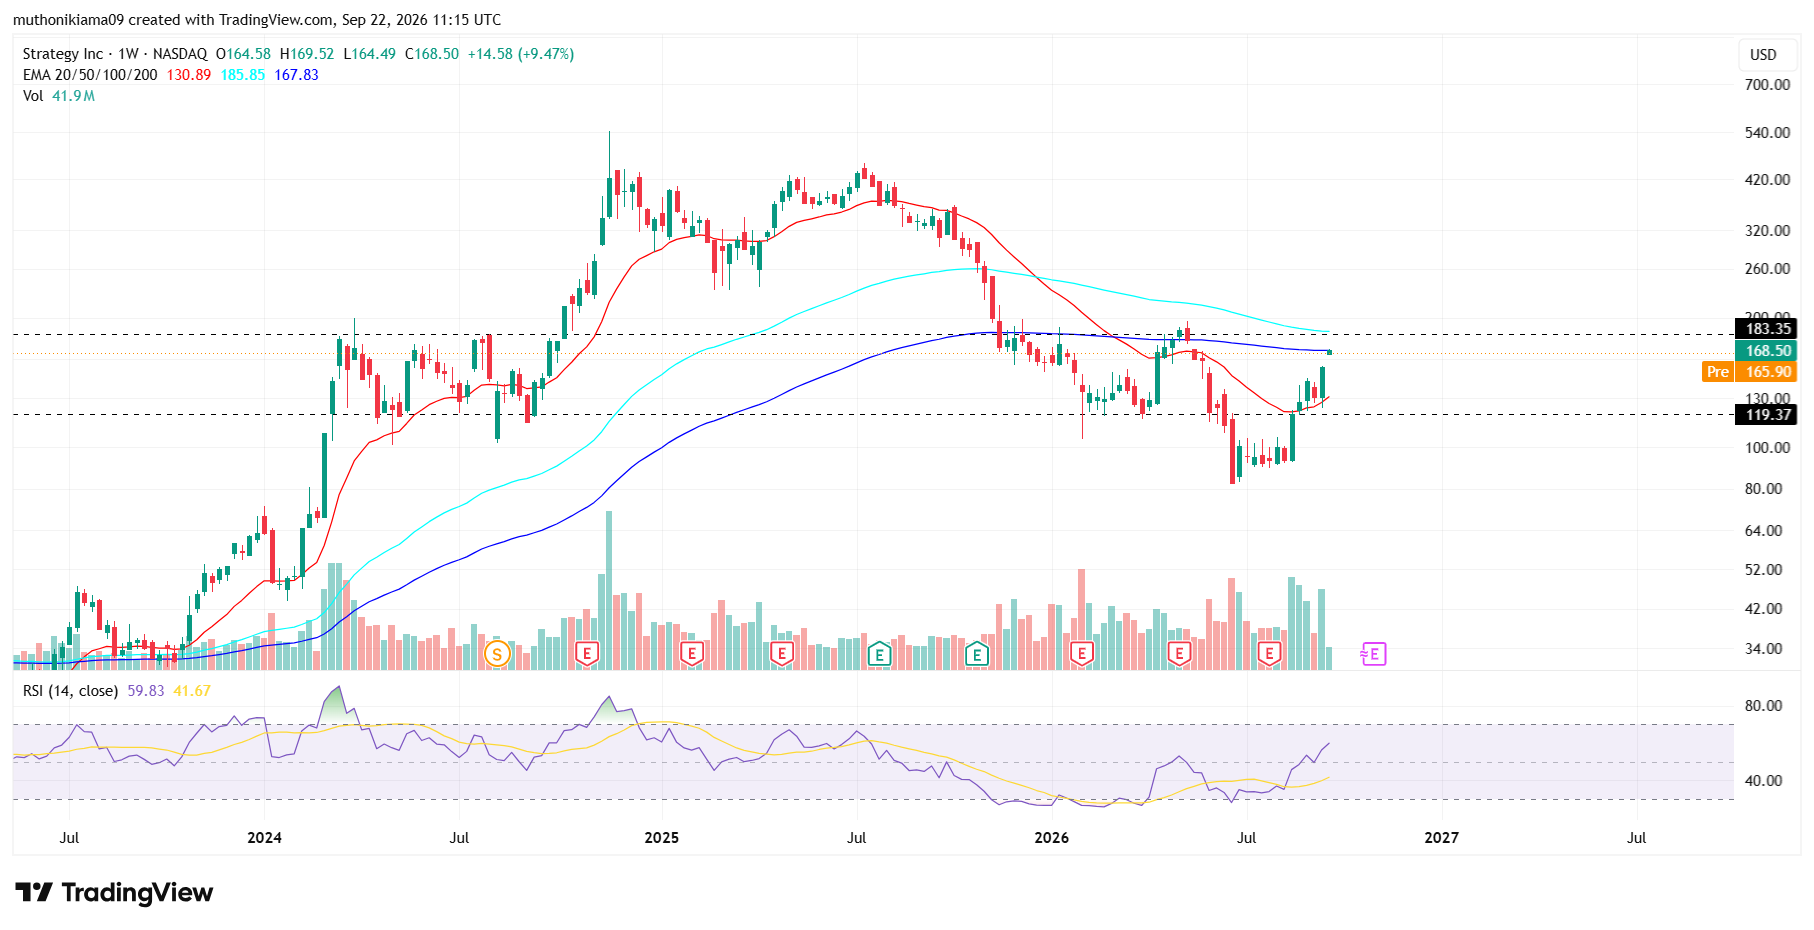
Task: Click the 420.00 price axis label
Action: pos(1767,180)
